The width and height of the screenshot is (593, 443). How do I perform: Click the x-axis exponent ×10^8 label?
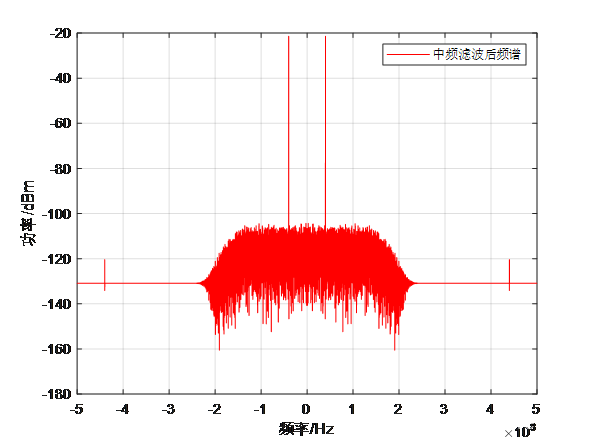[520, 431]
